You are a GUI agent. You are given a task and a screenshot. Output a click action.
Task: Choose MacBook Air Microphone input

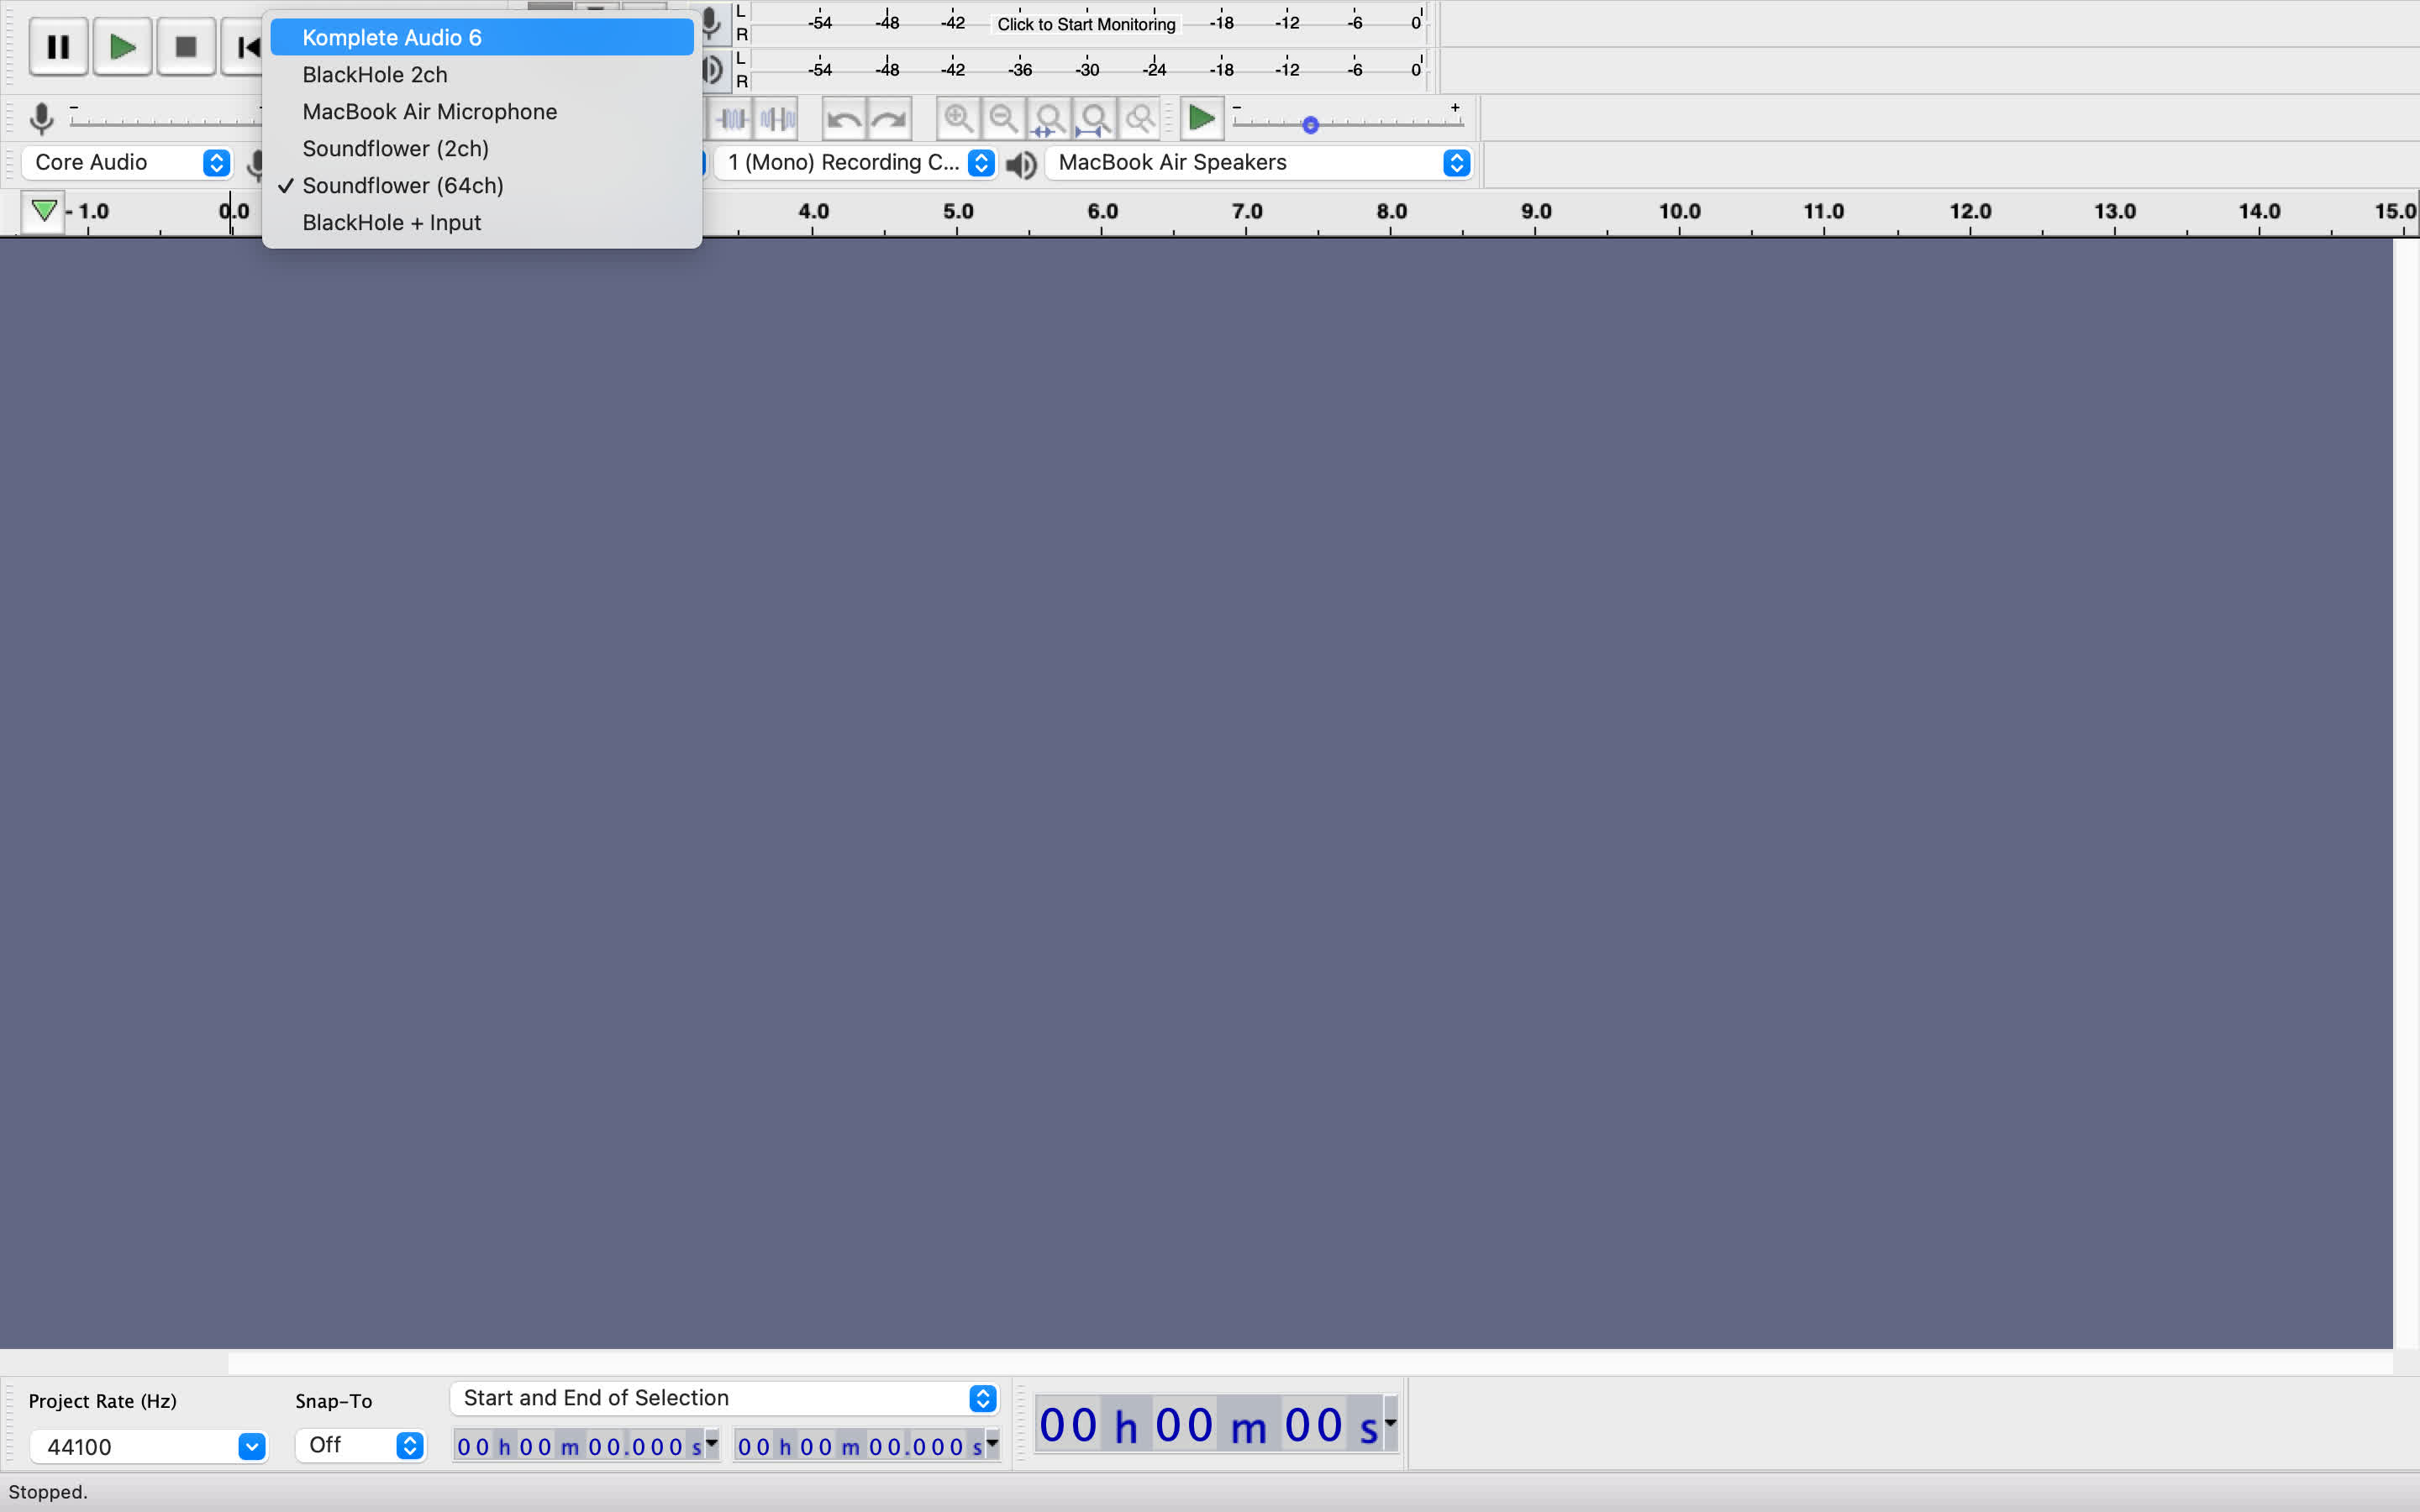click(429, 112)
